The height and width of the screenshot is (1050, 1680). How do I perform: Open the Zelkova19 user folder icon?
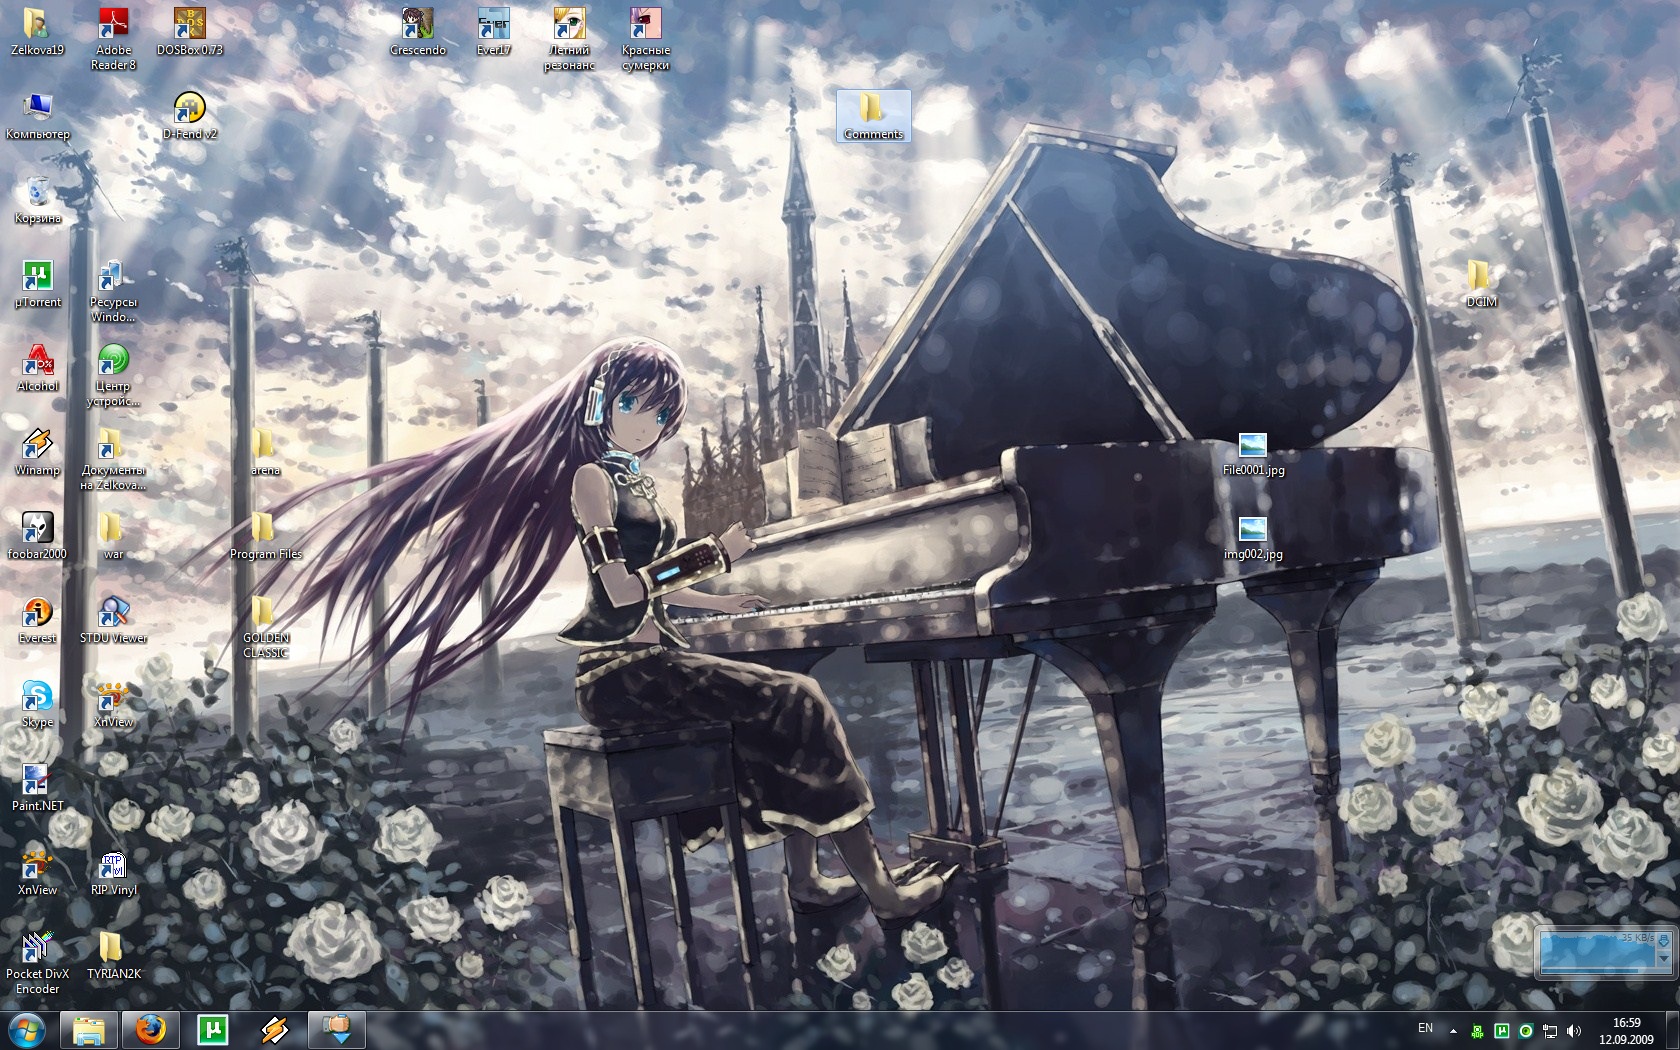(x=37, y=32)
